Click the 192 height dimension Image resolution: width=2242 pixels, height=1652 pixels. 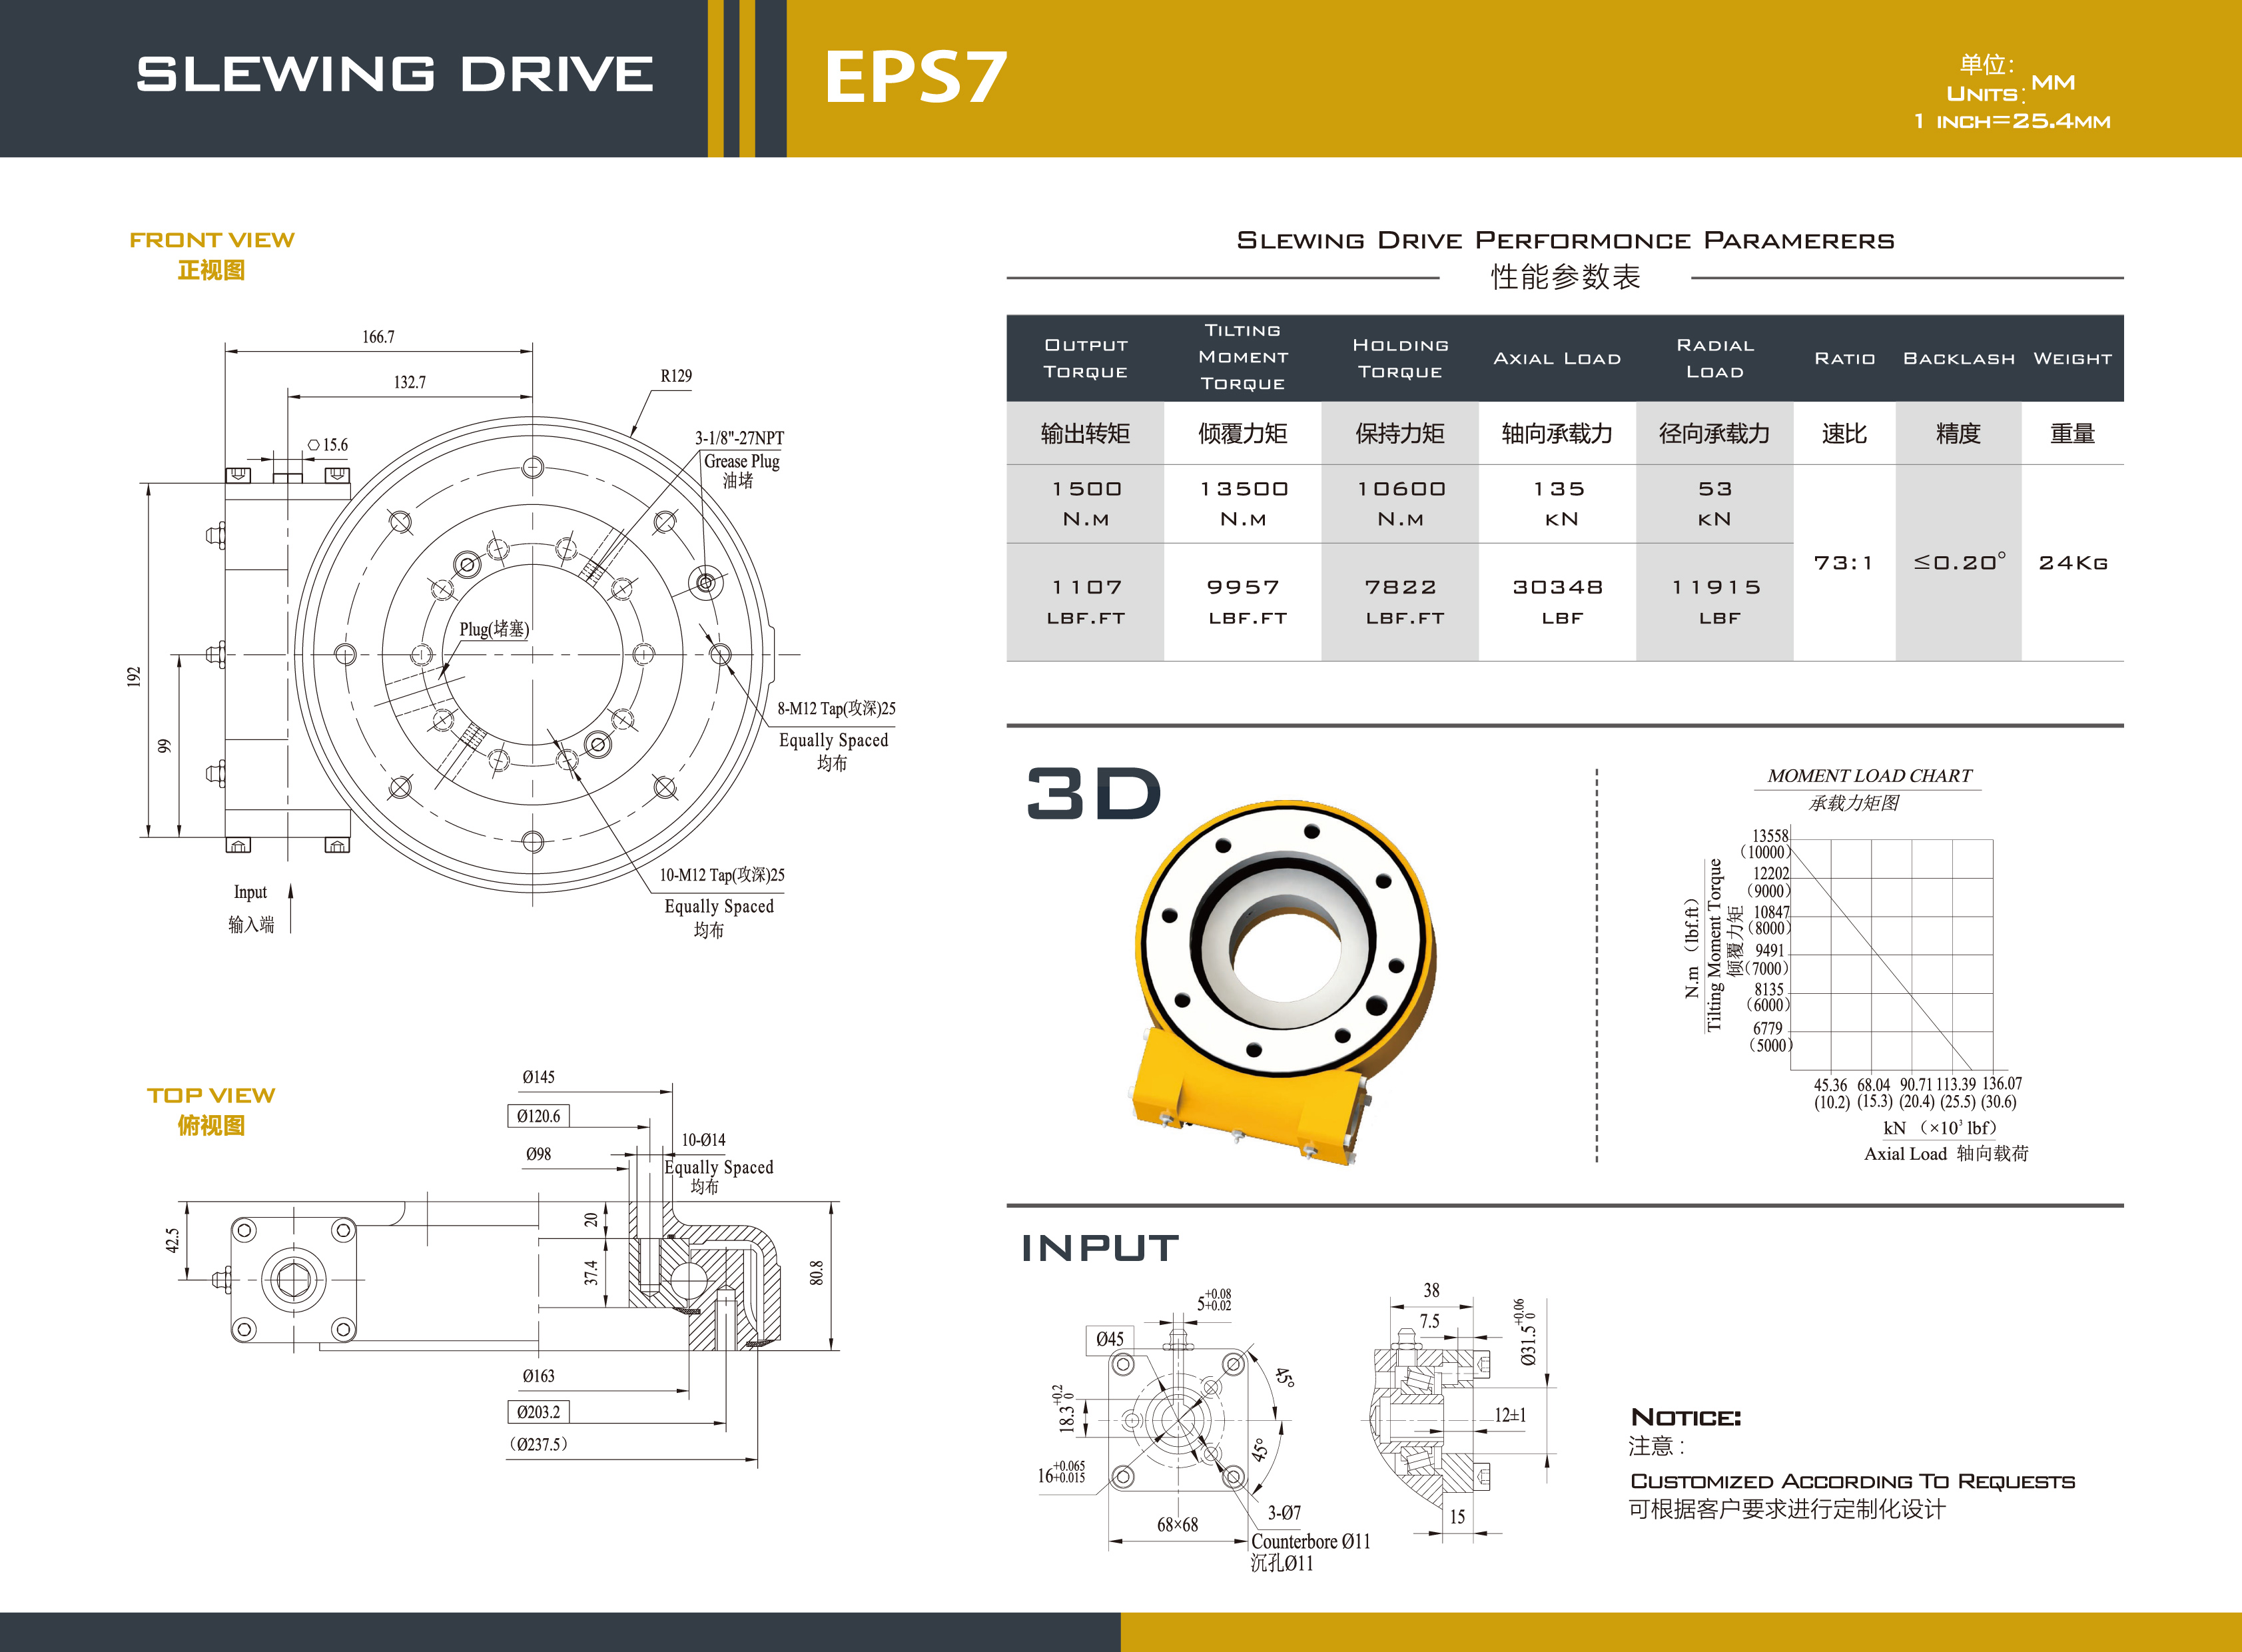134,676
